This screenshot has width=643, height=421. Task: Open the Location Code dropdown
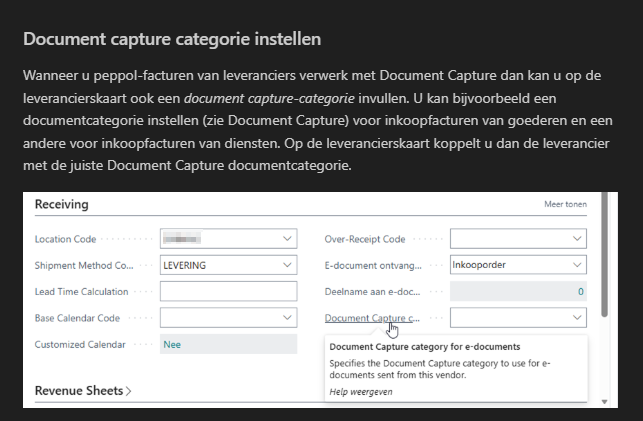click(x=288, y=239)
